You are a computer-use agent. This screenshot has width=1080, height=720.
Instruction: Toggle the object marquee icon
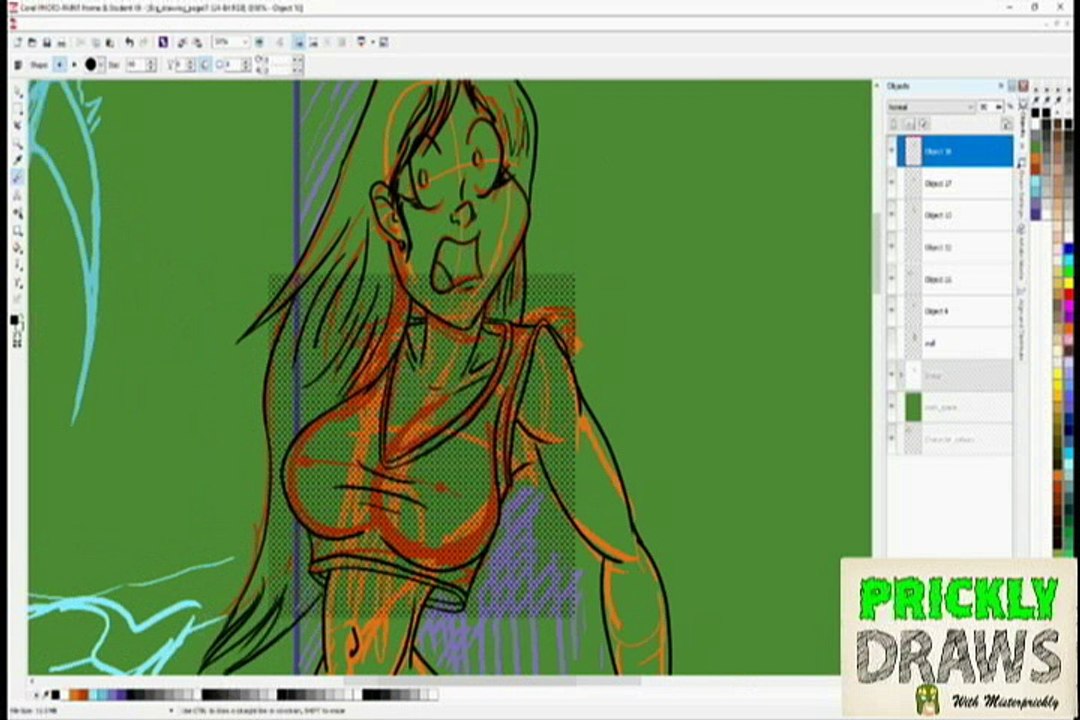313,43
